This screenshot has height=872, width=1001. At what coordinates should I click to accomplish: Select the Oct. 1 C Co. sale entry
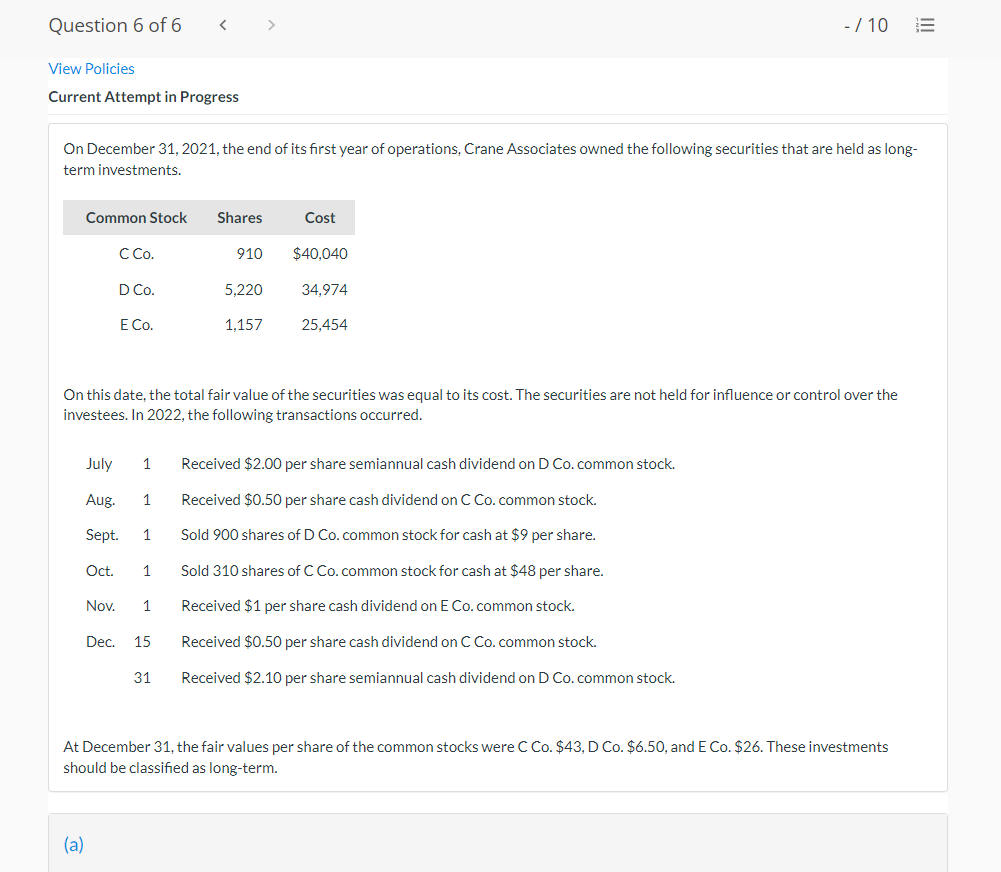click(x=390, y=570)
